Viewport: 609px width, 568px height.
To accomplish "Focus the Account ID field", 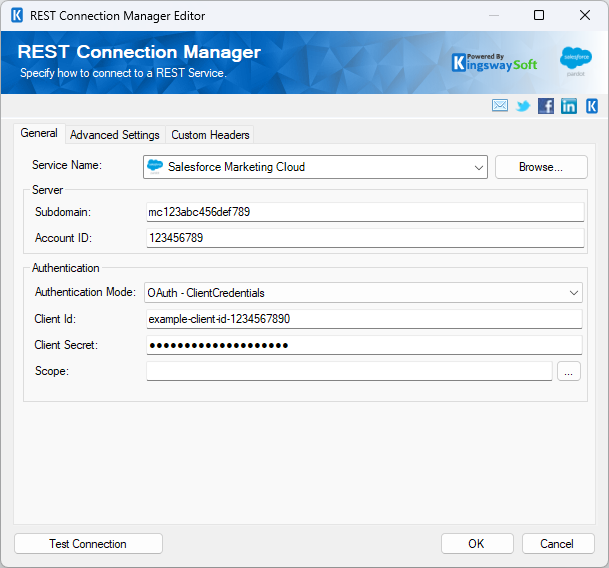I will [x=365, y=238].
